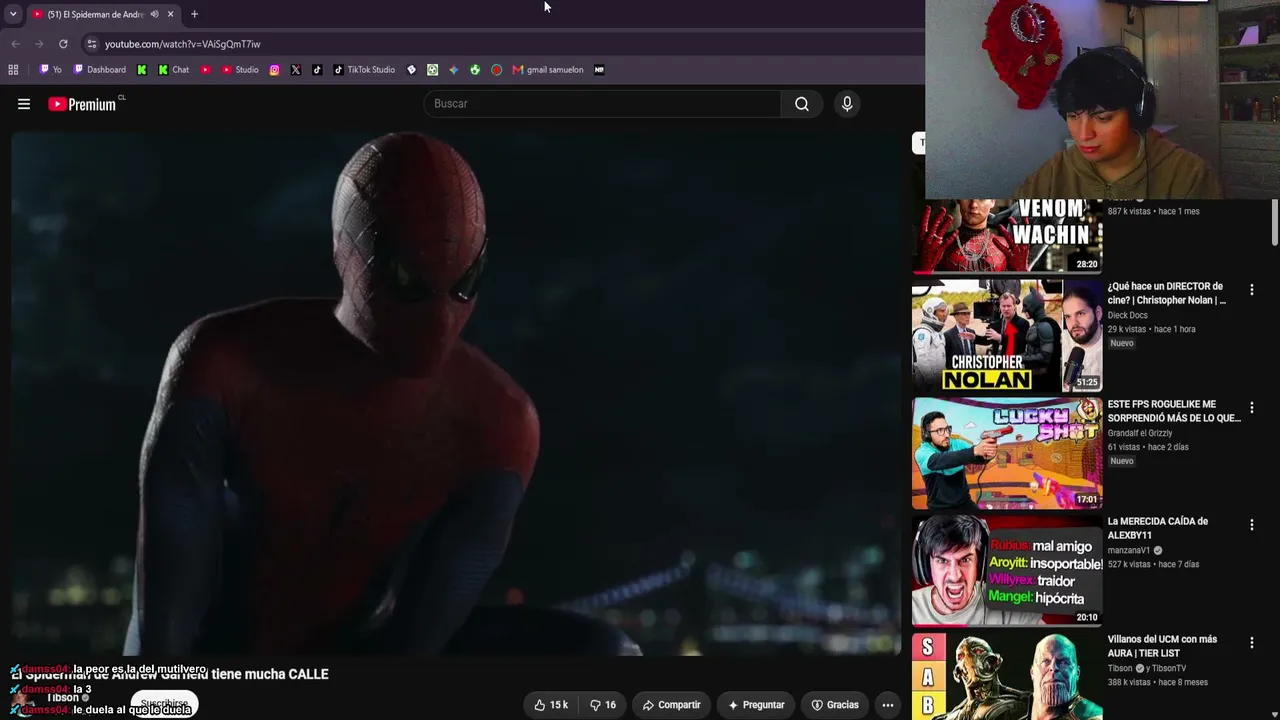View site information icon in address bar
Screen dimensions: 1280x720
(x=92, y=44)
